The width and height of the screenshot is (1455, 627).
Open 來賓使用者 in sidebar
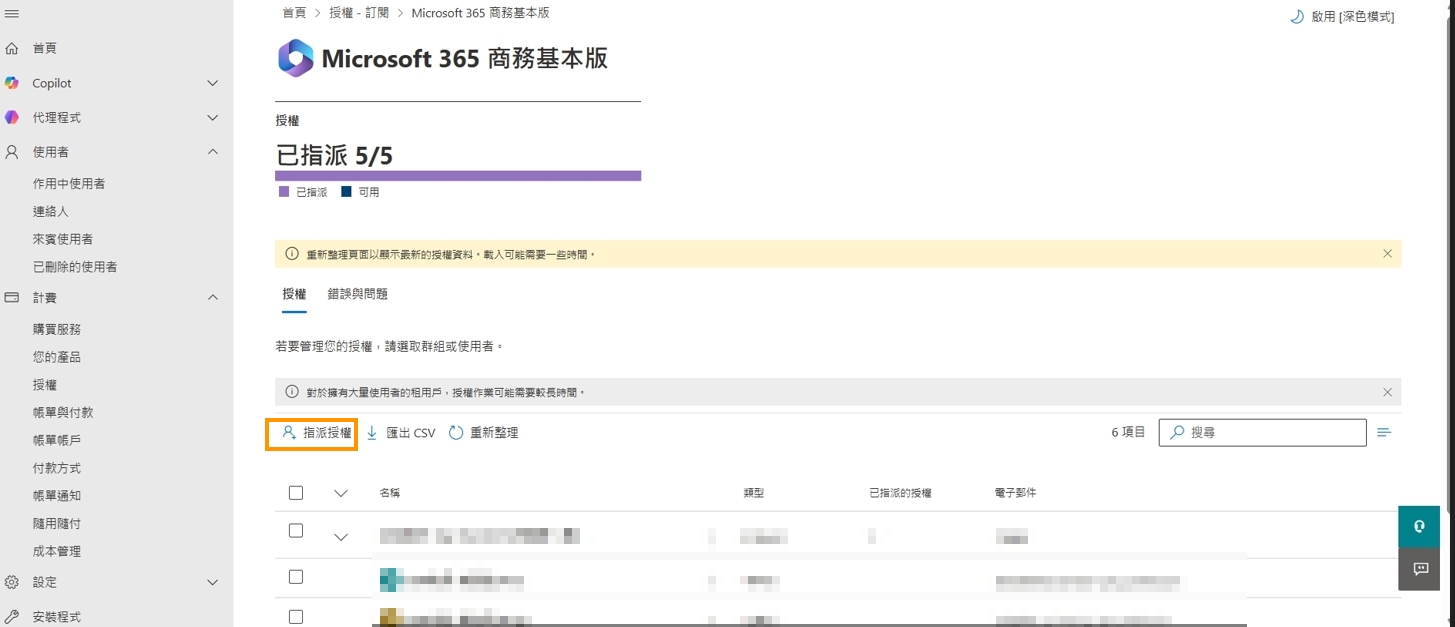(x=63, y=239)
